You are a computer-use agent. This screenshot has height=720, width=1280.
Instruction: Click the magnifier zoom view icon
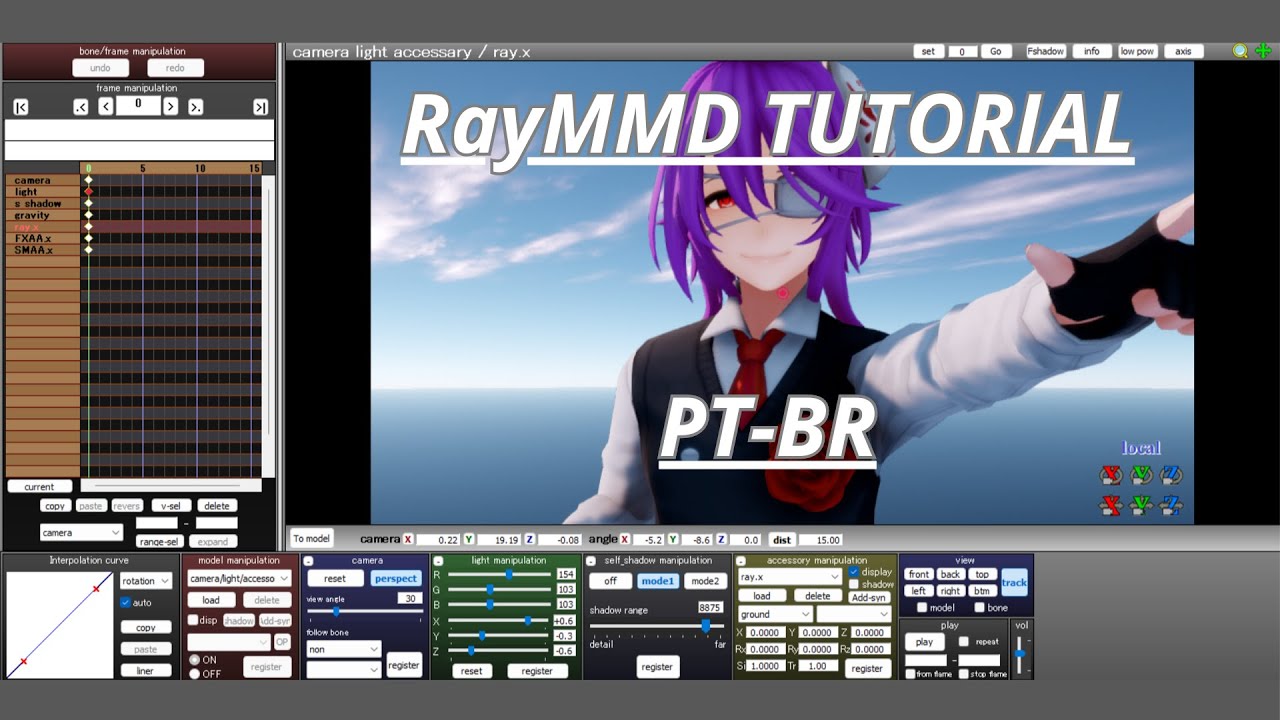pyautogui.click(x=1240, y=51)
